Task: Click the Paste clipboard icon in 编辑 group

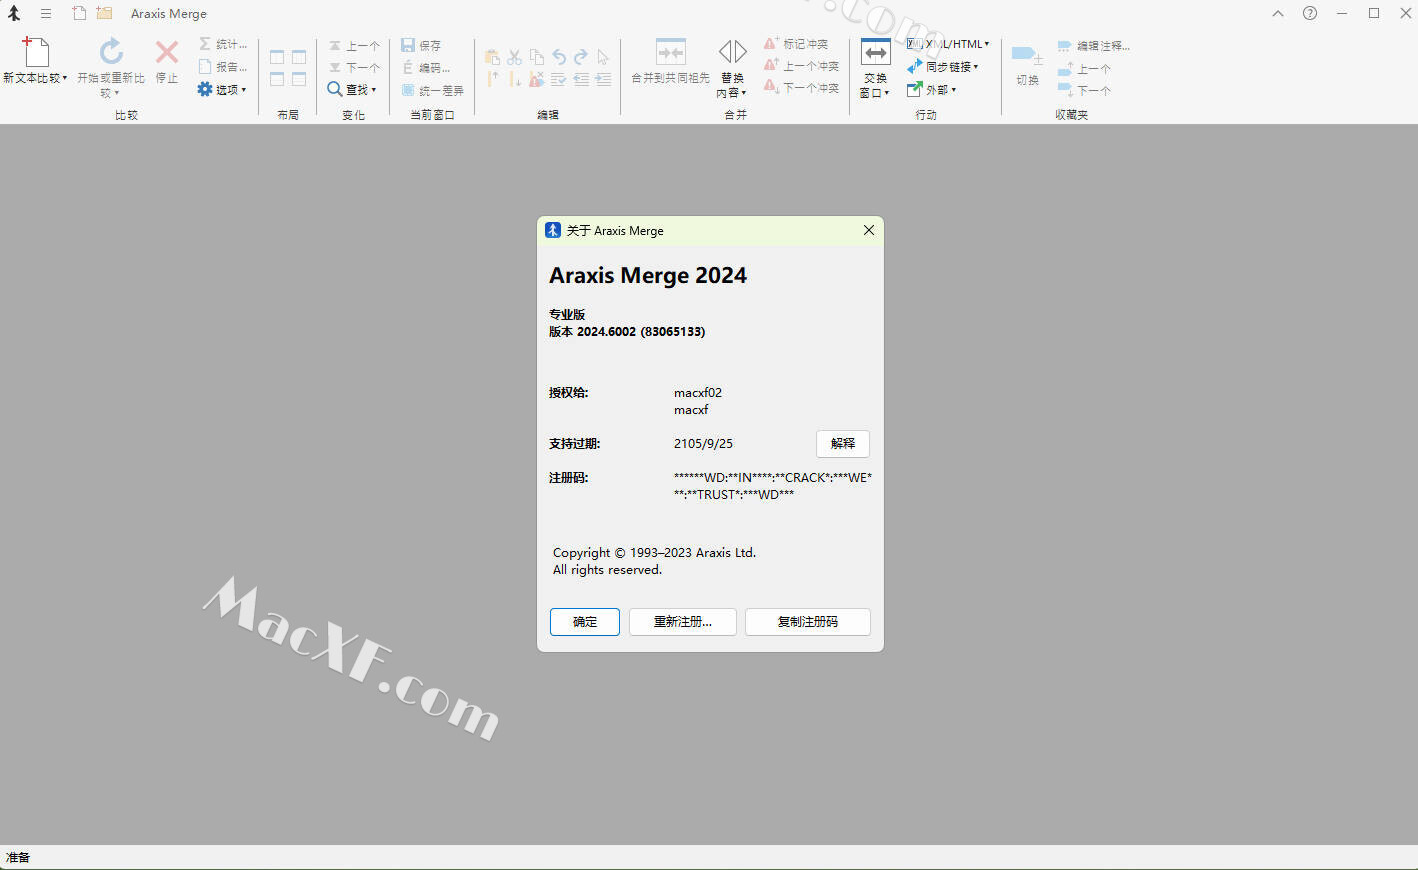Action: (x=492, y=57)
